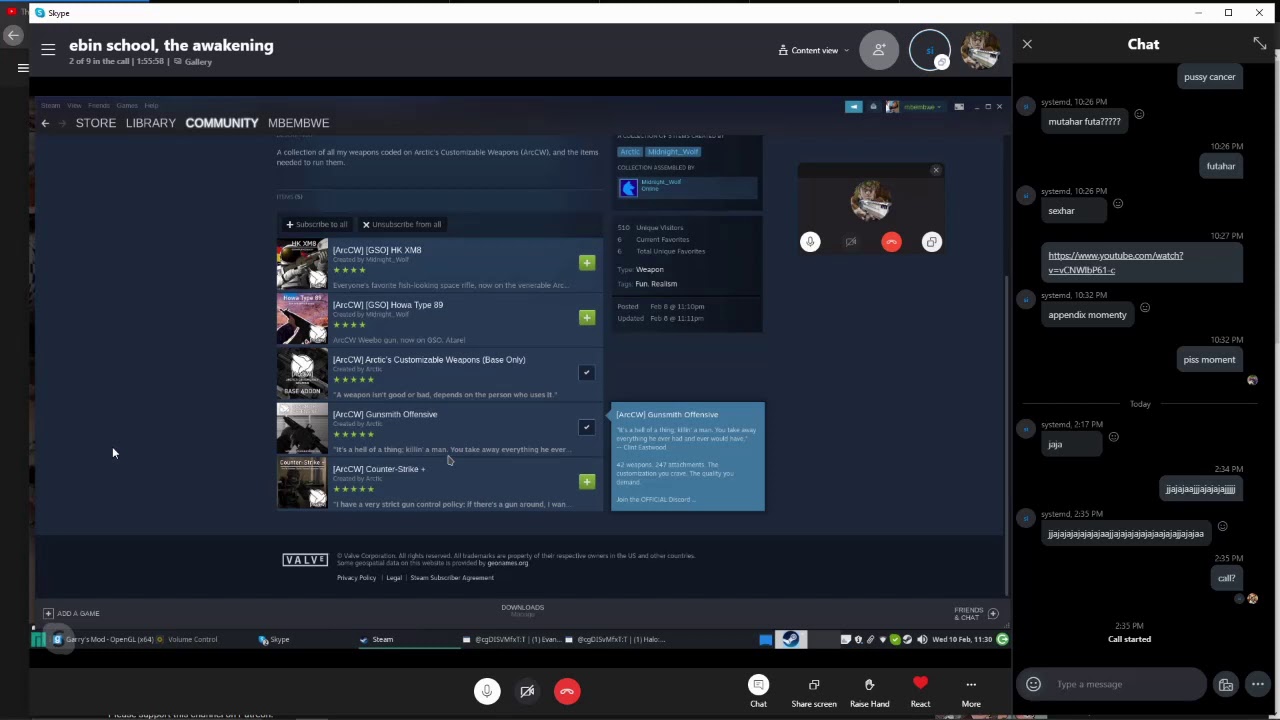Open the YouTube link in chat

pyautogui.click(x=1115, y=263)
